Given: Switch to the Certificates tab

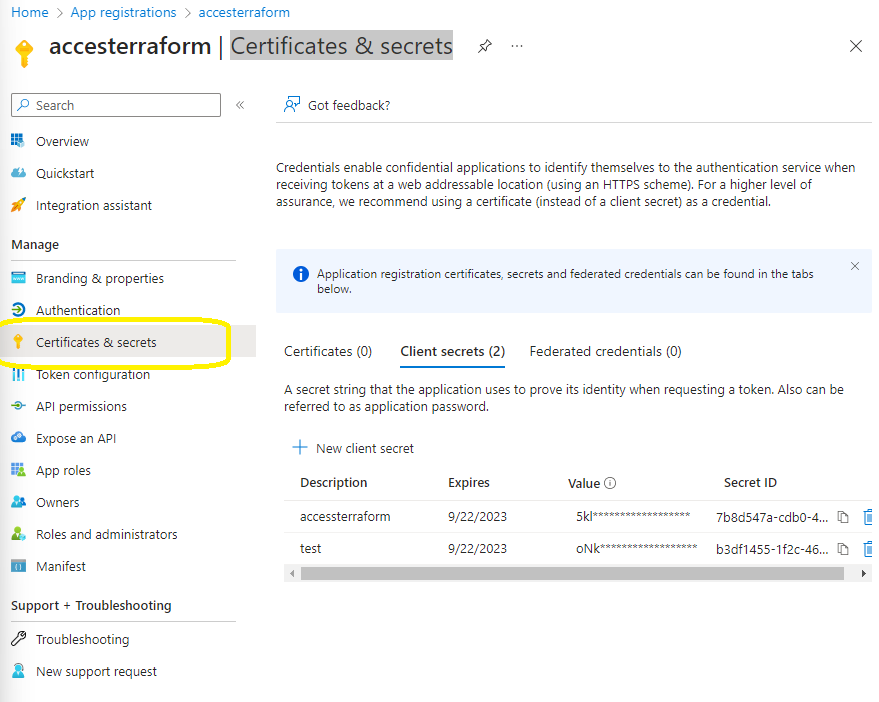Looking at the screenshot, I should pos(328,351).
